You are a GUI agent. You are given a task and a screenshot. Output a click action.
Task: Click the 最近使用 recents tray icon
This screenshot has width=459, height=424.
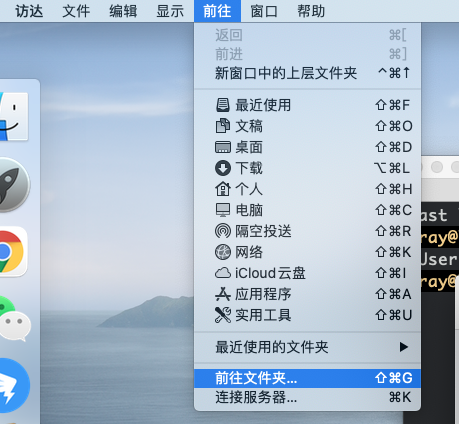click(223, 105)
